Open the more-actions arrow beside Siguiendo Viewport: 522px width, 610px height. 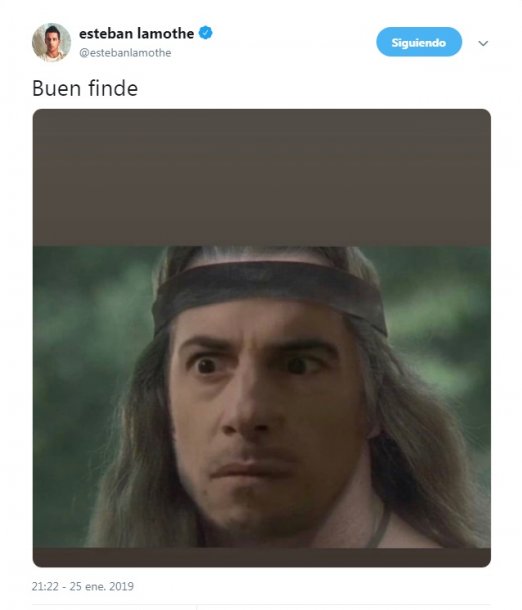[x=483, y=43]
